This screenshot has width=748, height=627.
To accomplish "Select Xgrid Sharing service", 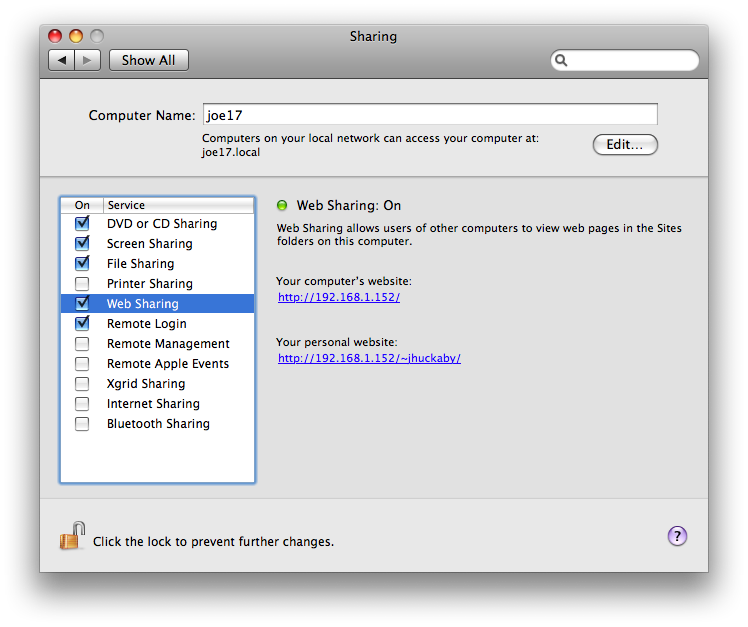I will coord(146,384).
